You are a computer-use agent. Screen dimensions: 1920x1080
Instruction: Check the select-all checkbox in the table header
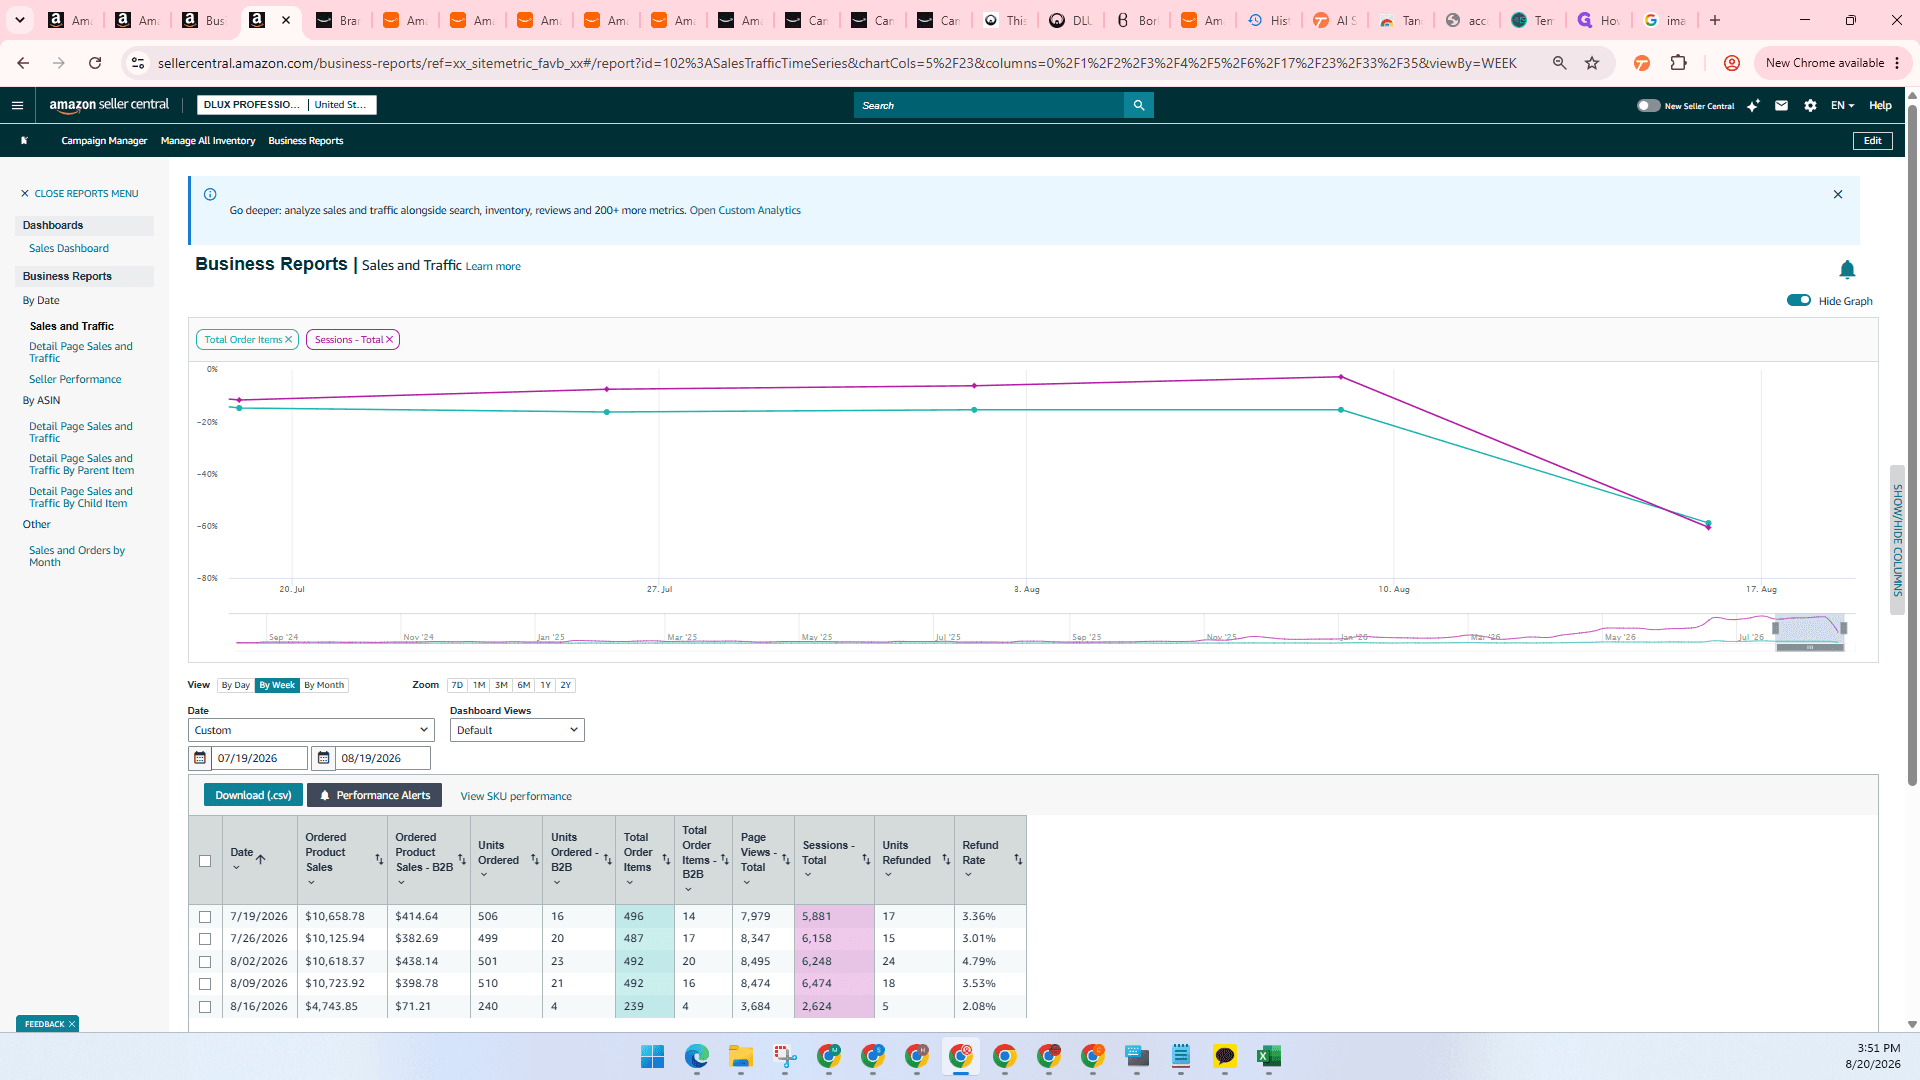(x=205, y=861)
